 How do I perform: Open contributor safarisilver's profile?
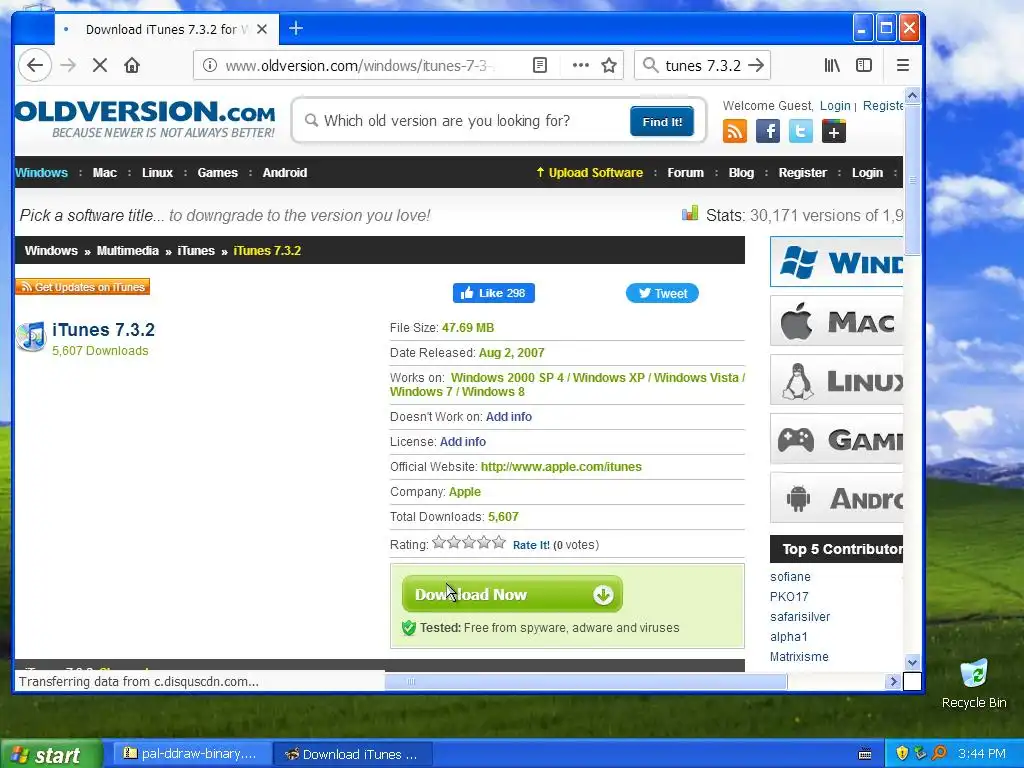coord(800,616)
